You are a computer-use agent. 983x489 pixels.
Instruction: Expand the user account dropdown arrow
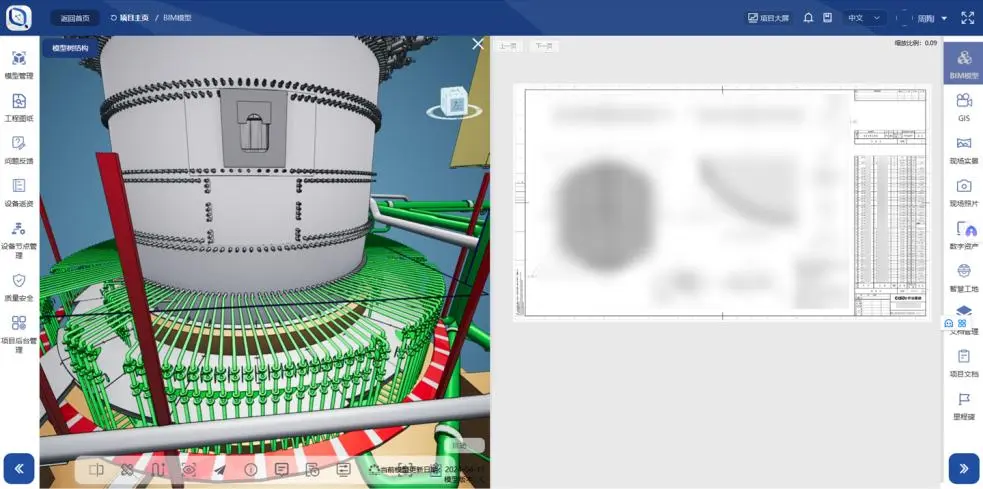944,19
